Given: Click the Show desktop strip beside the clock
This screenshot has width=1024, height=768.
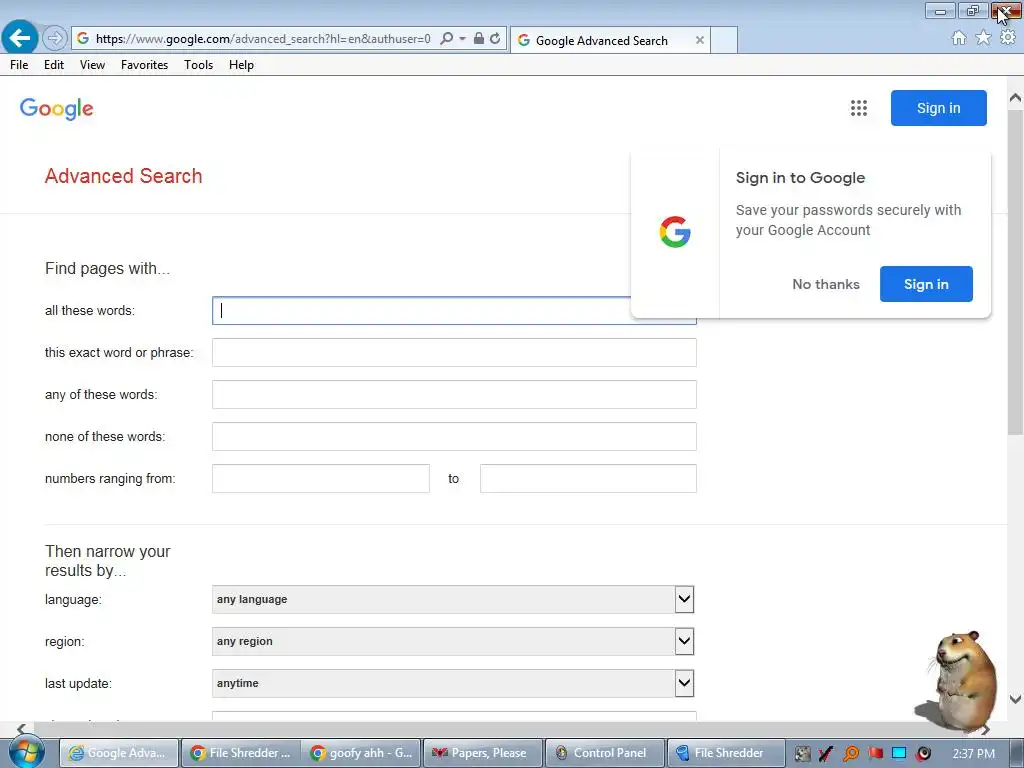Looking at the screenshot, I should [x=1018, y=753].
